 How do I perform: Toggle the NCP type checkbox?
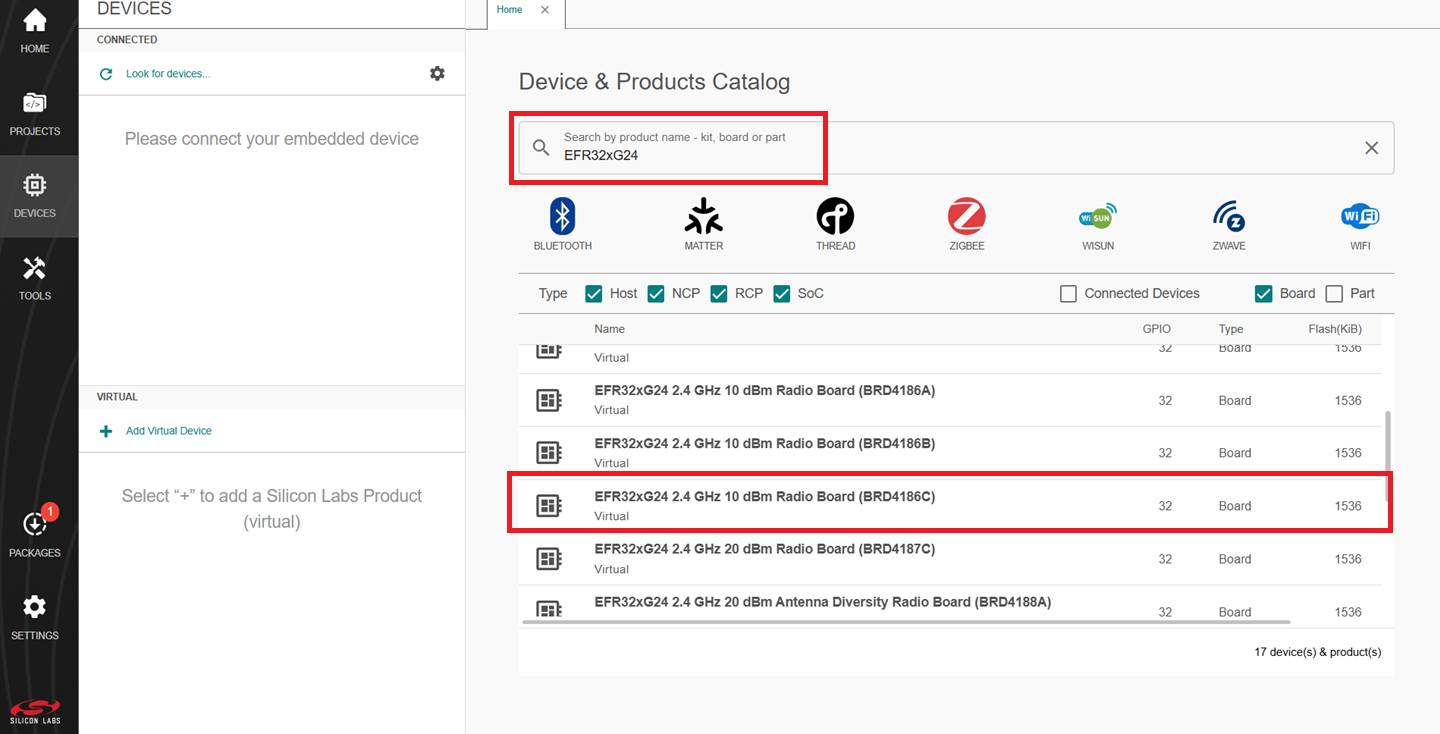point(656,293)
